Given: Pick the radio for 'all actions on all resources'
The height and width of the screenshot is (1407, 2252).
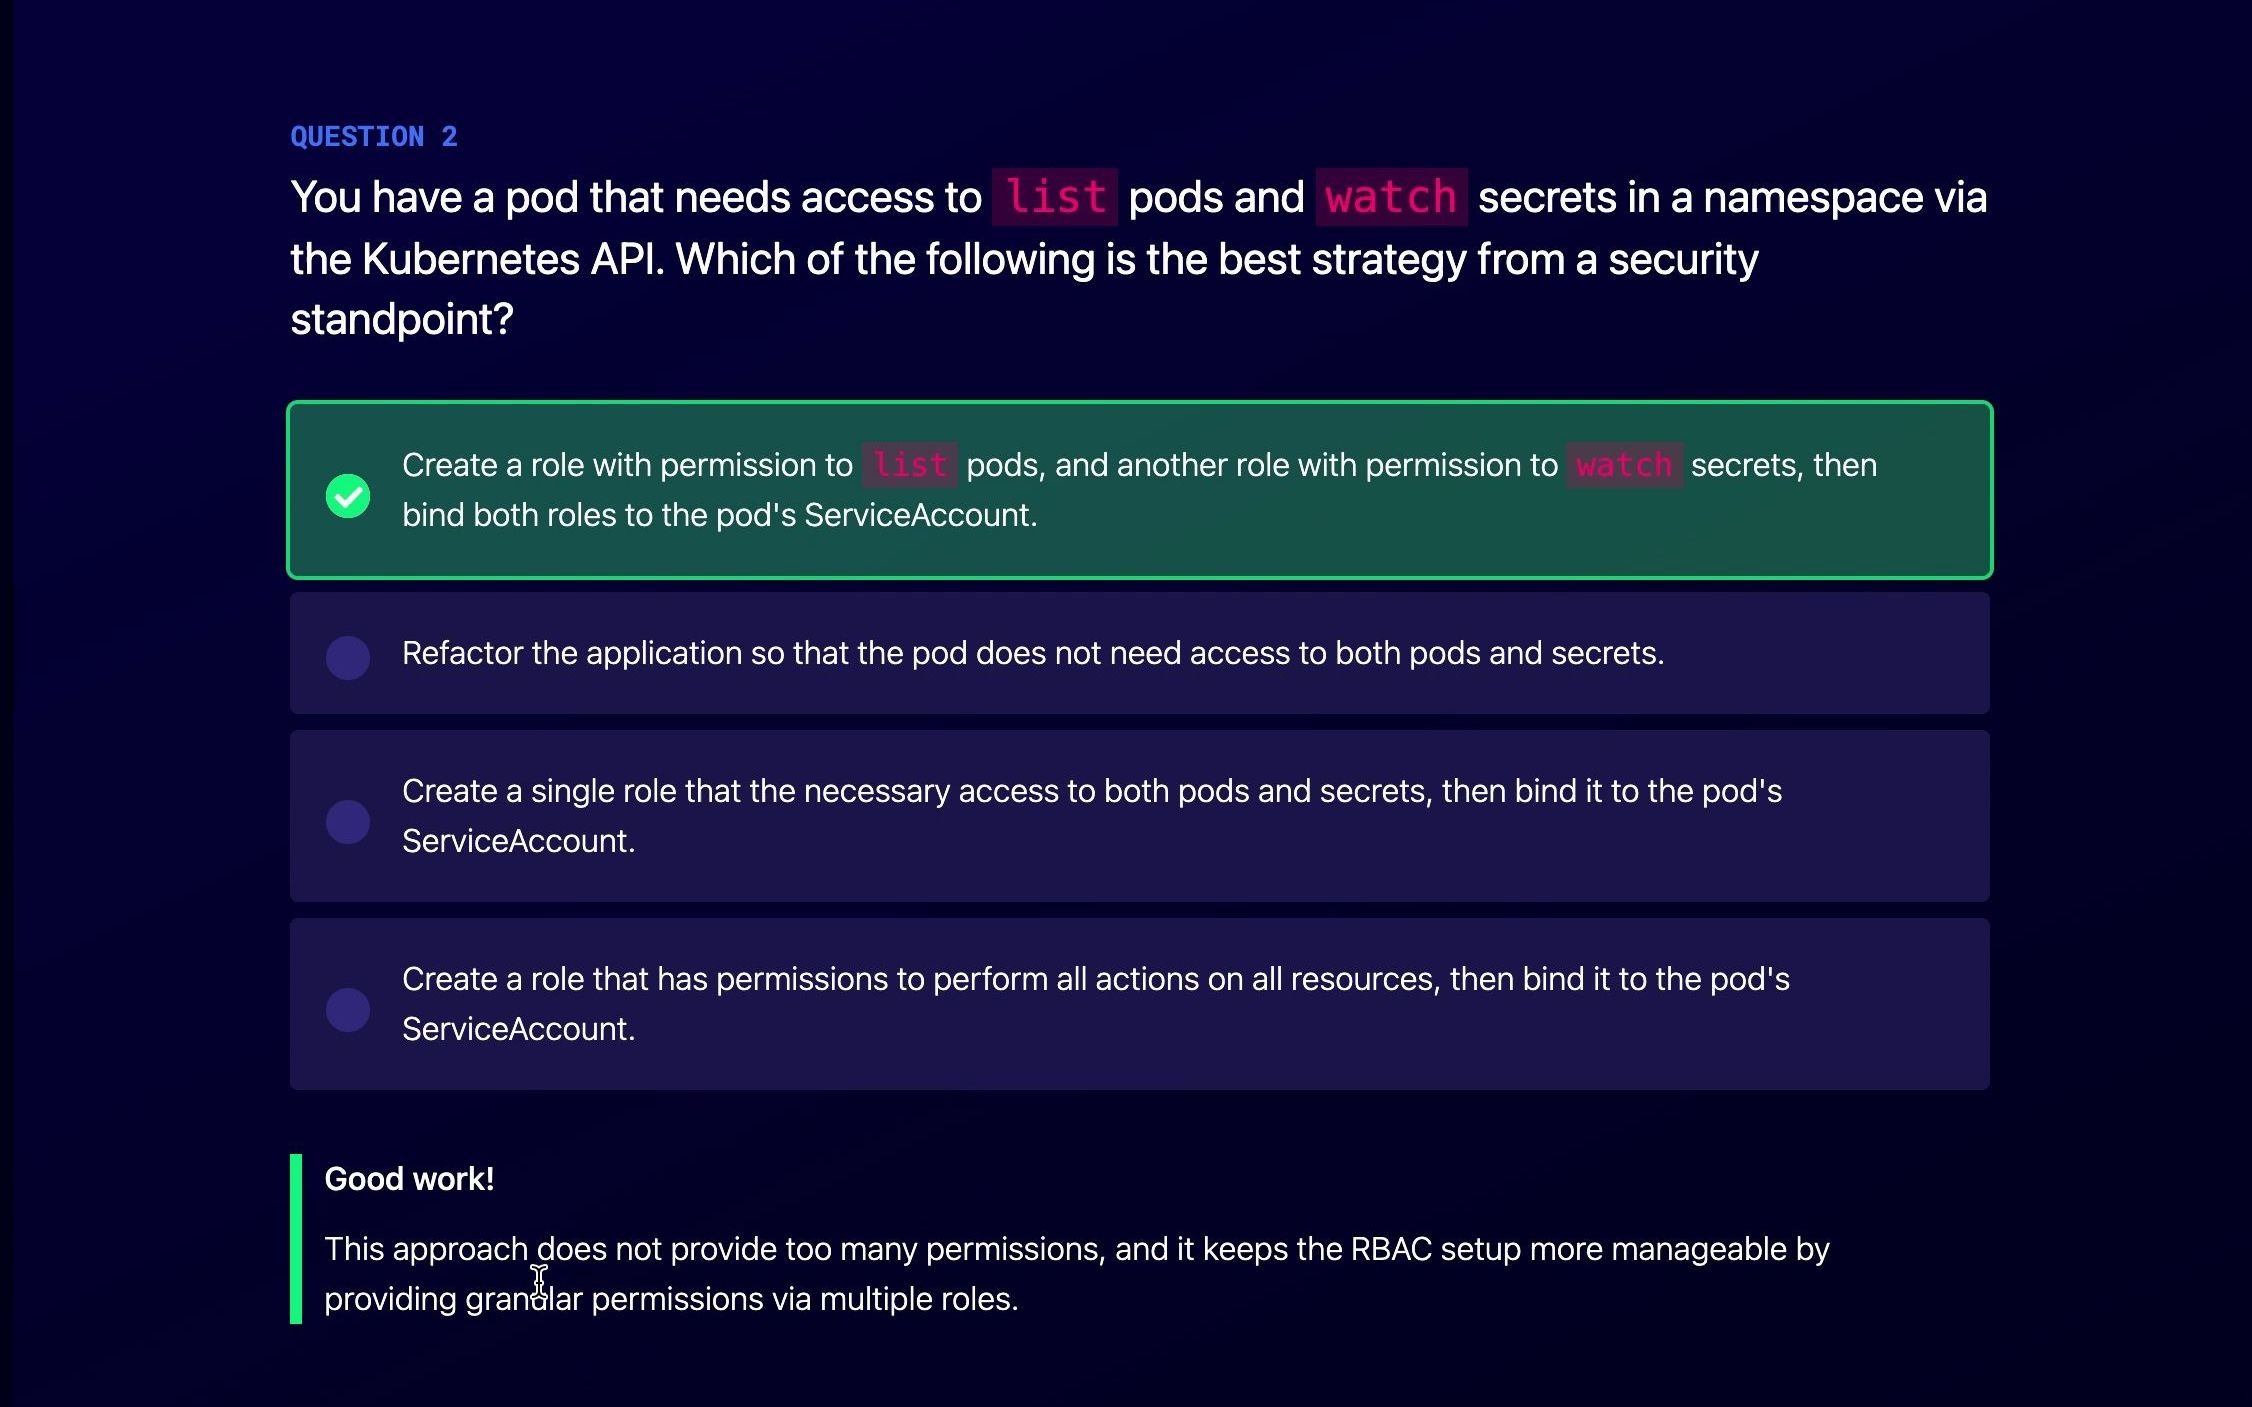Looking at the screenshot, I should (348, 1010).
